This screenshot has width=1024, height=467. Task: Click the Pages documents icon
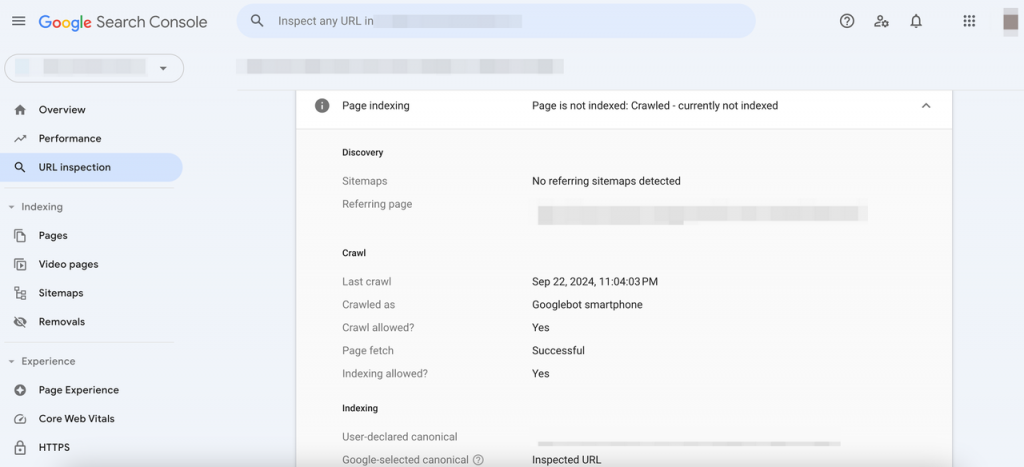point(20,236)
